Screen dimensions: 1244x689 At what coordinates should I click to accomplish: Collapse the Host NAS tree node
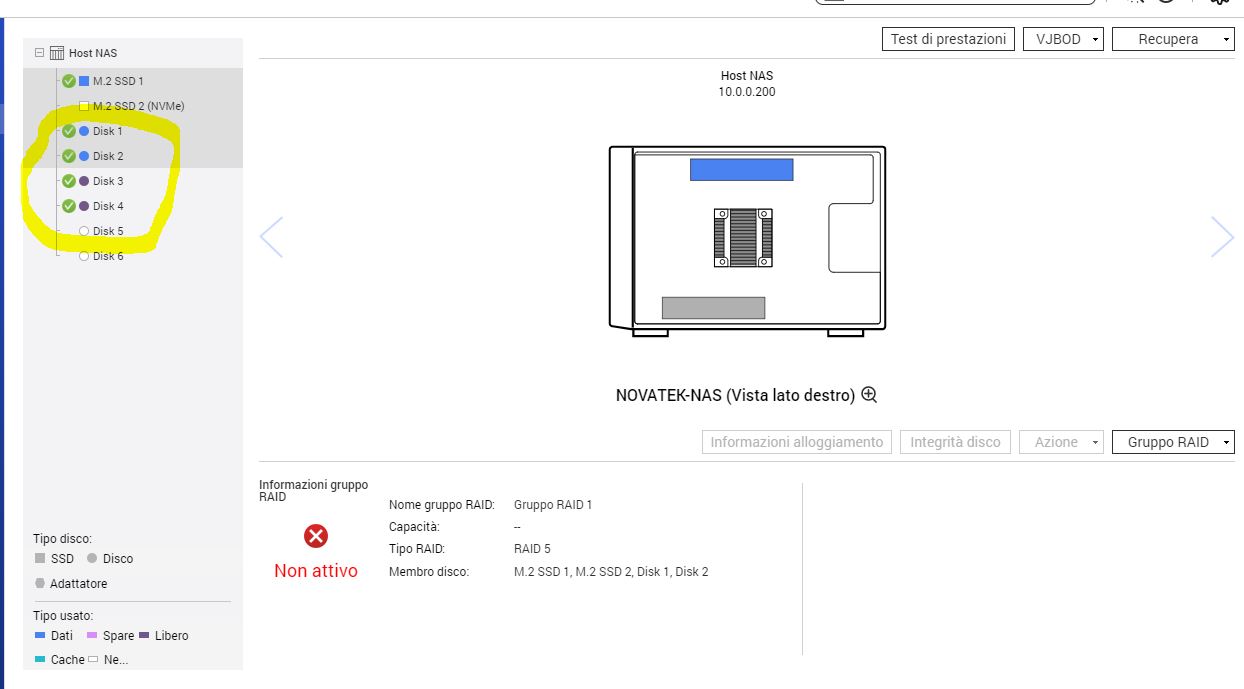(39, 53)
